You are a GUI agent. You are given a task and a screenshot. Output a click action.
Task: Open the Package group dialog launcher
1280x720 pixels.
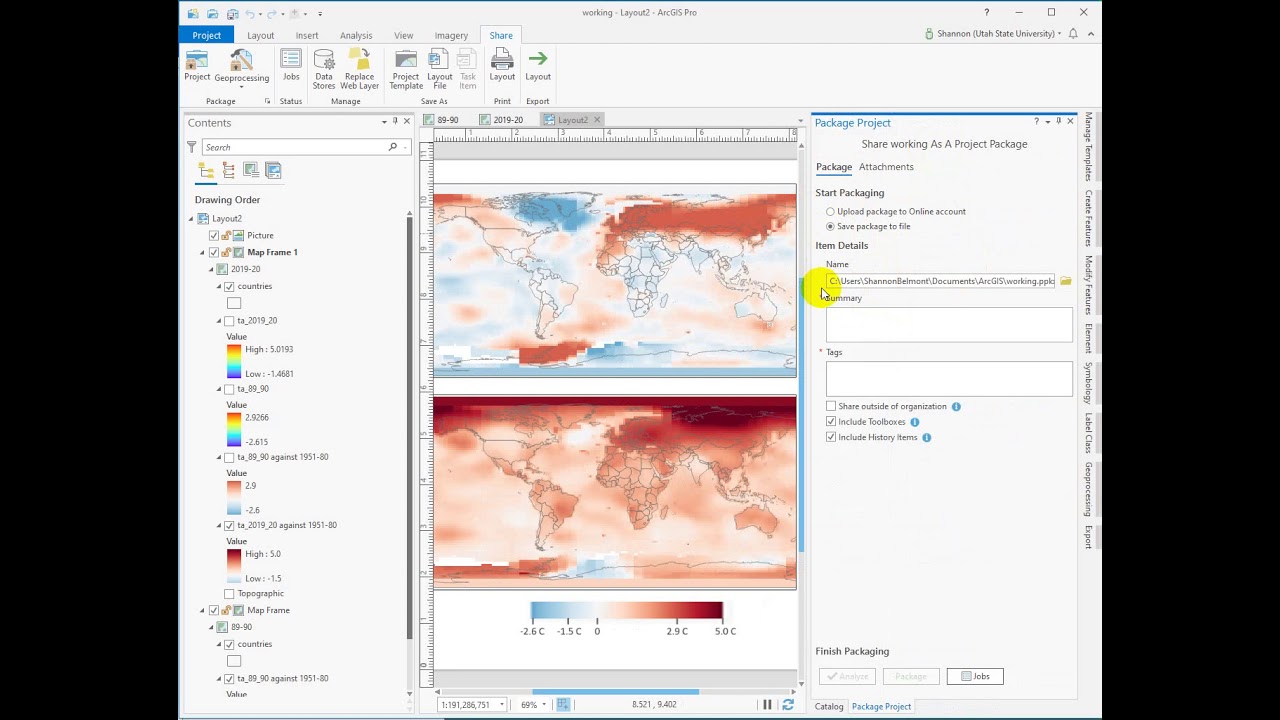tap(267, 101)
